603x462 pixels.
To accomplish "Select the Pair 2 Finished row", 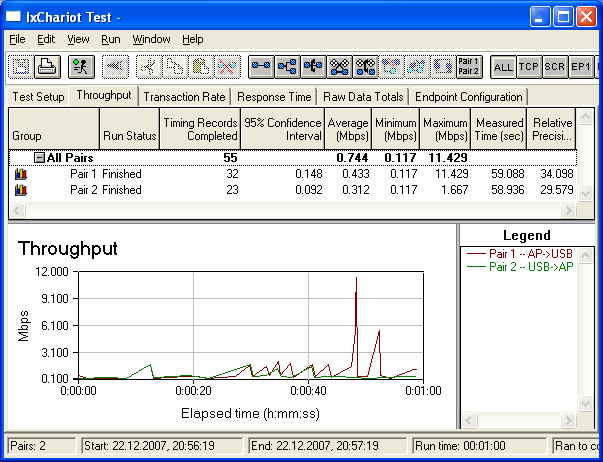I will 292,190.
